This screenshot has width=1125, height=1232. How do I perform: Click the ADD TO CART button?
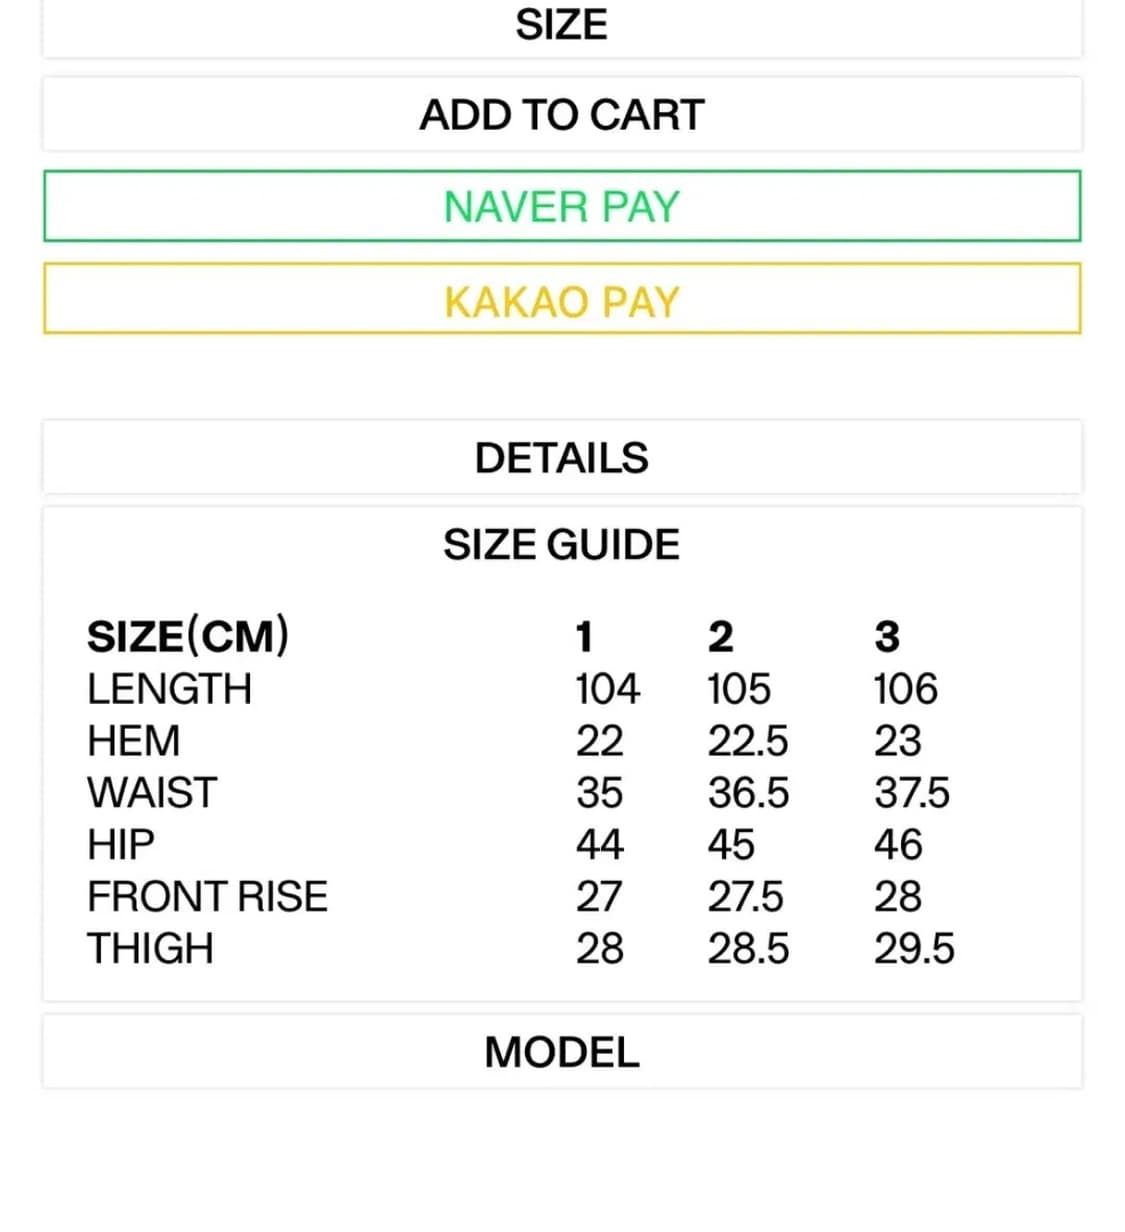(561, 115)
